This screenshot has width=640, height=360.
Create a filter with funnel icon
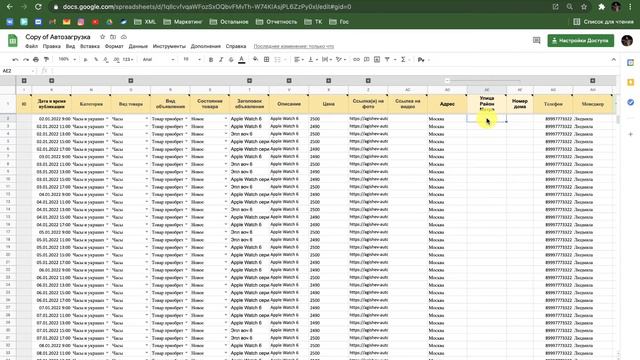coord(387,60)
